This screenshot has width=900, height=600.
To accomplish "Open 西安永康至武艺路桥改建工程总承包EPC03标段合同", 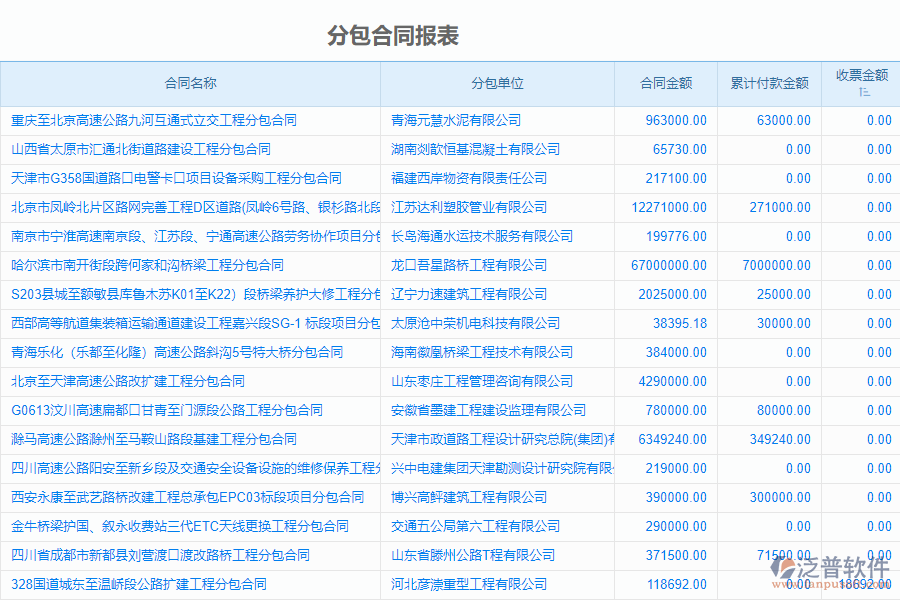I will click(172, 497).
